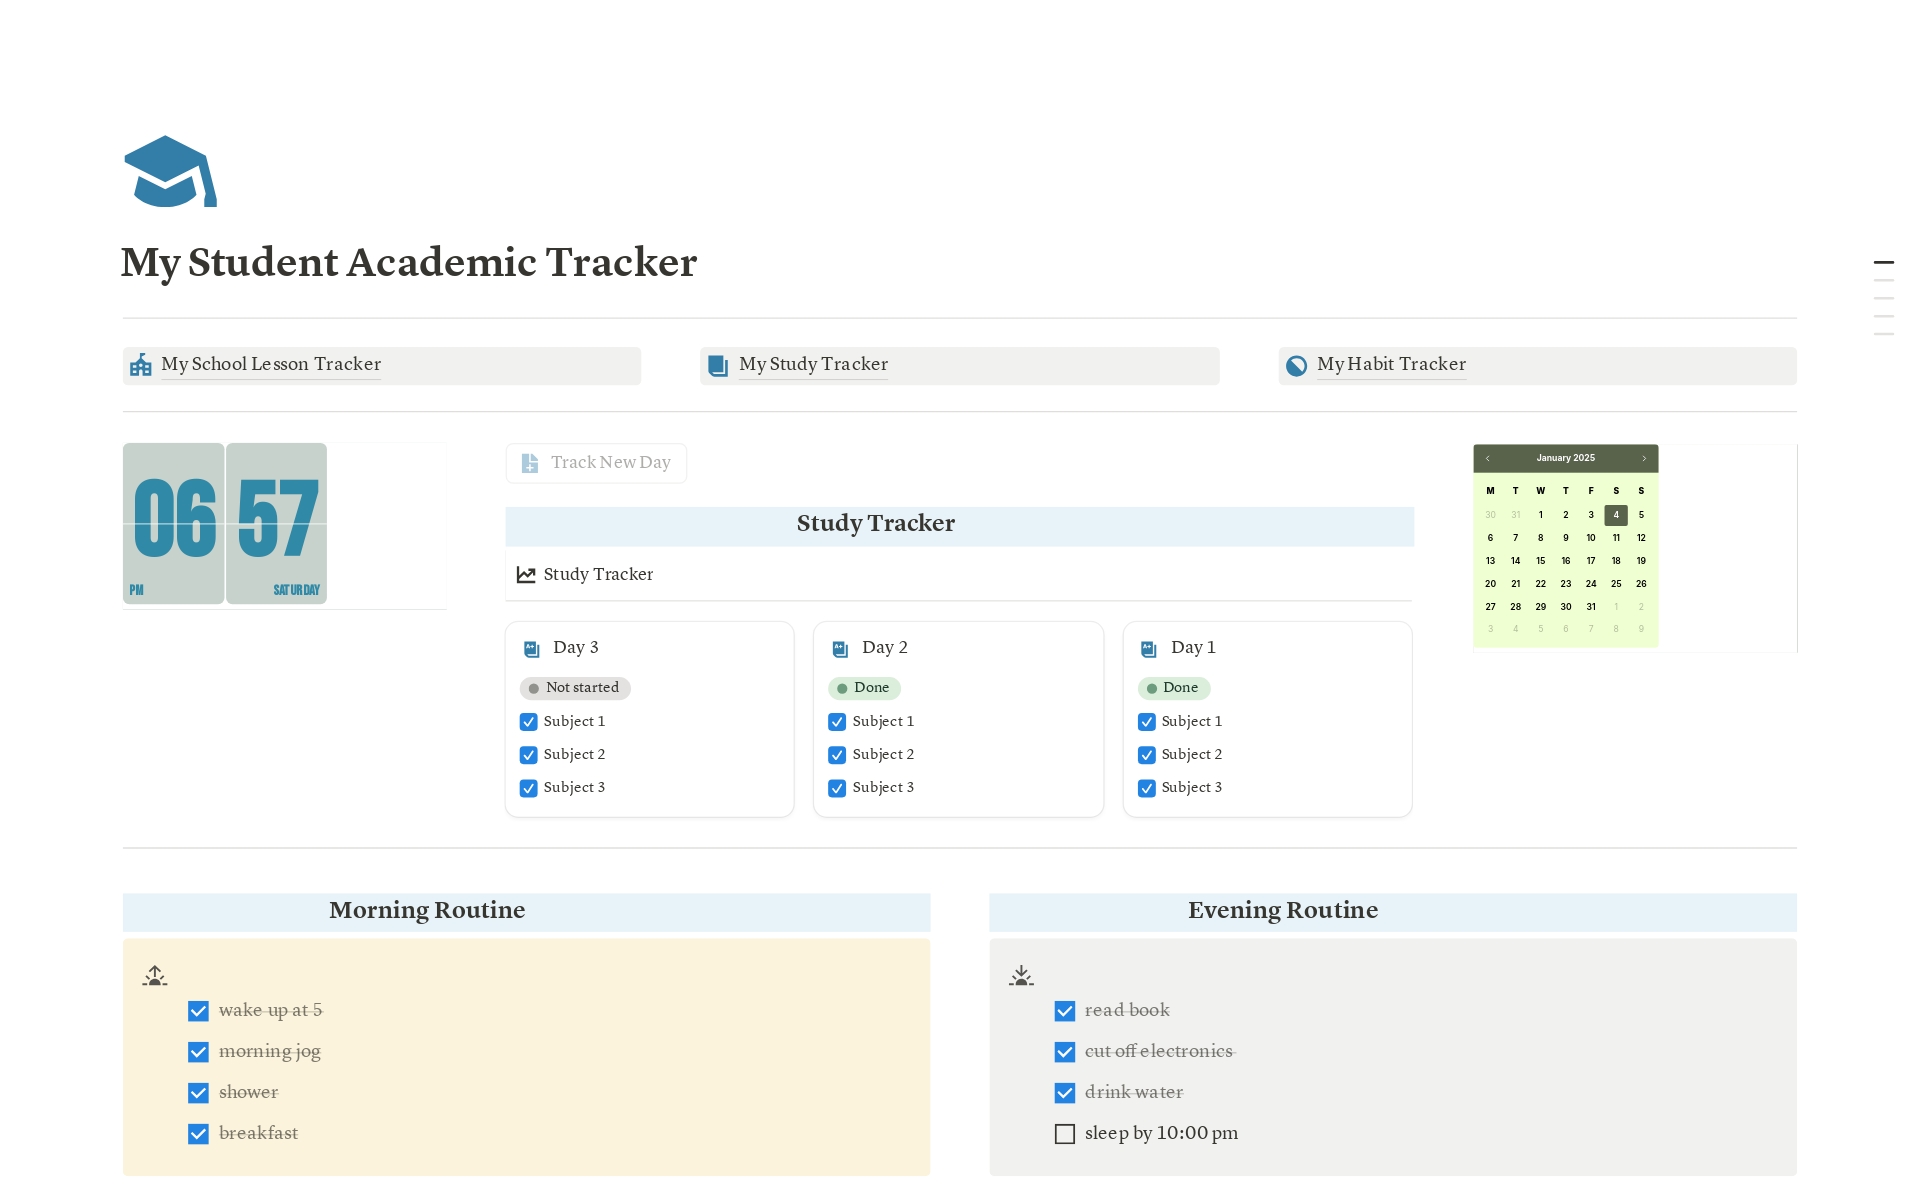Open the My Study Tracker link
This screenshot has width=1920, height=1199.
813,365
